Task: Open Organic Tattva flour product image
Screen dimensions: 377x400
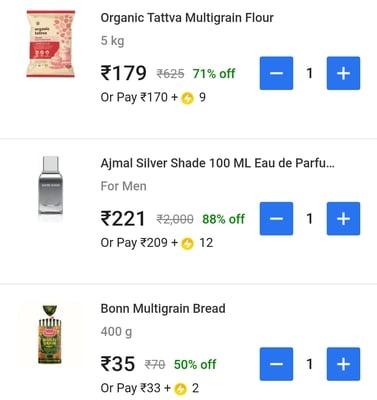Action: [51, 44]
